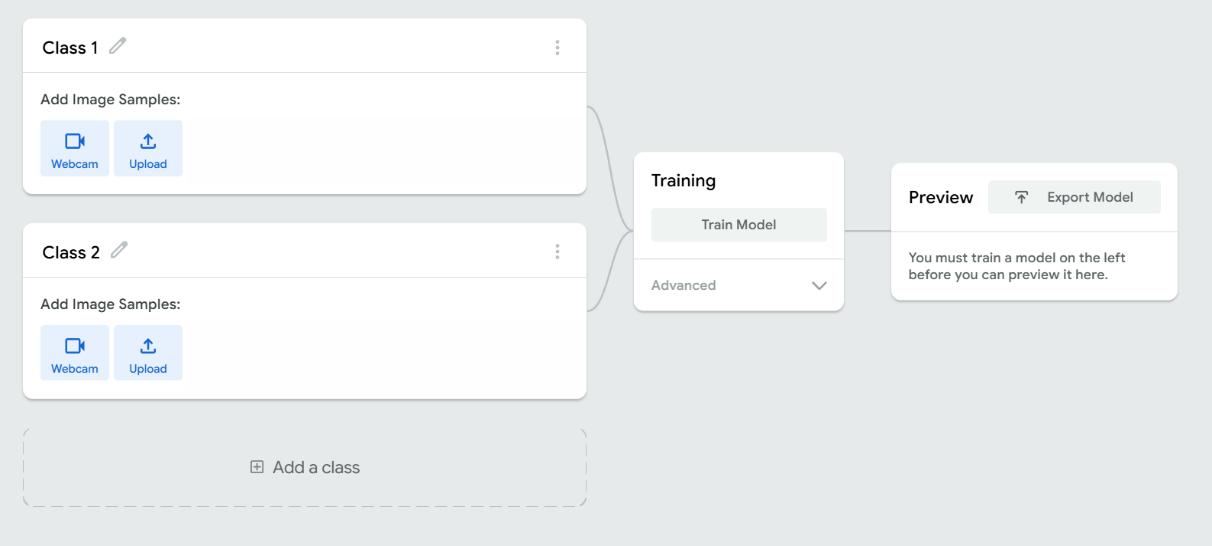Click the Advanced label in Training panel
Viewport: 1212px width, 546px height.
(683, 285)
